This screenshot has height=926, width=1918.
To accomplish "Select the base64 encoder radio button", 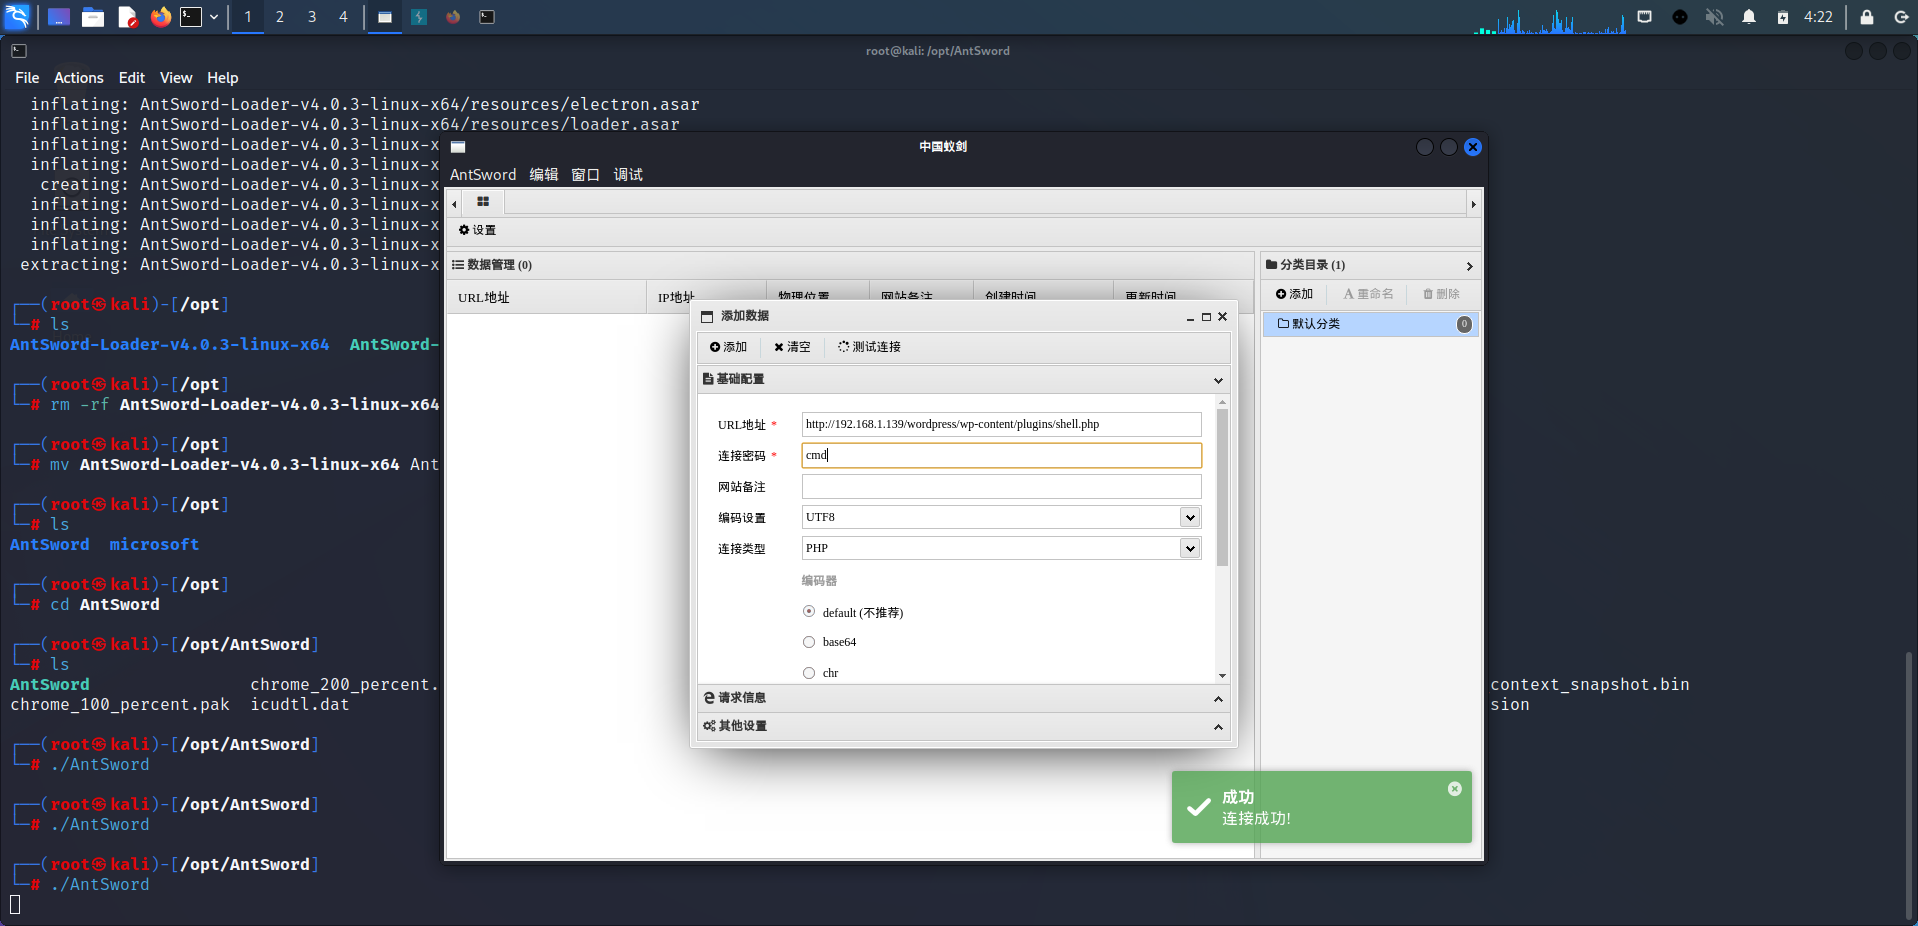I will pos(809,642).
